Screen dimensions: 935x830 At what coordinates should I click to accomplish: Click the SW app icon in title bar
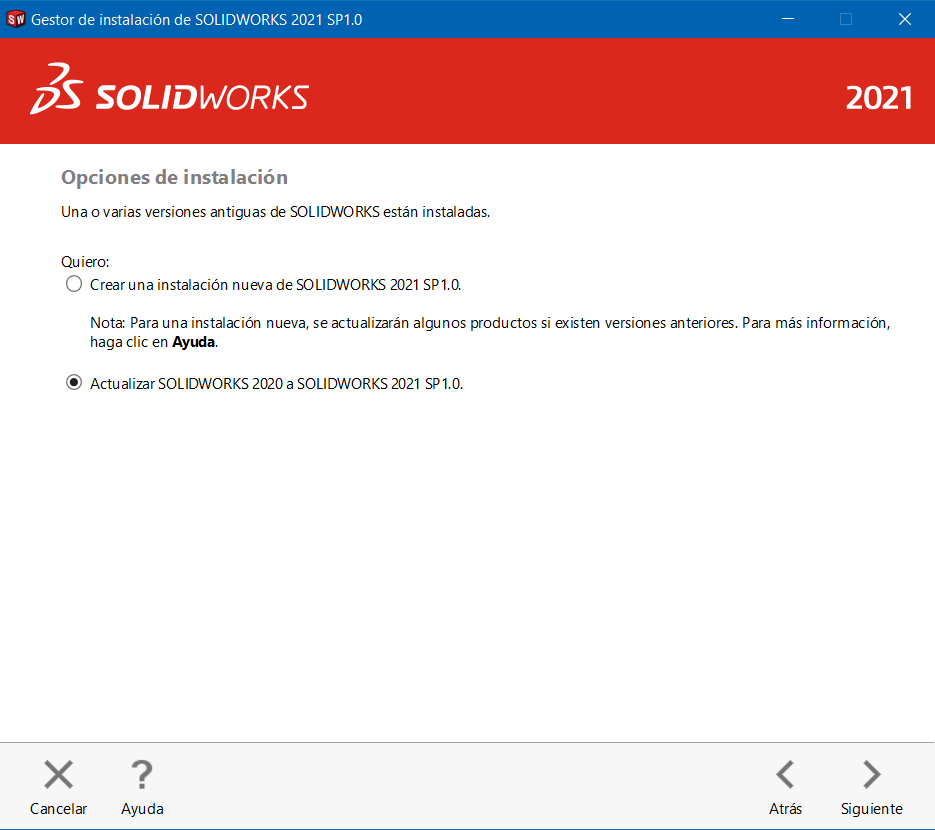[x=16, y=19]
